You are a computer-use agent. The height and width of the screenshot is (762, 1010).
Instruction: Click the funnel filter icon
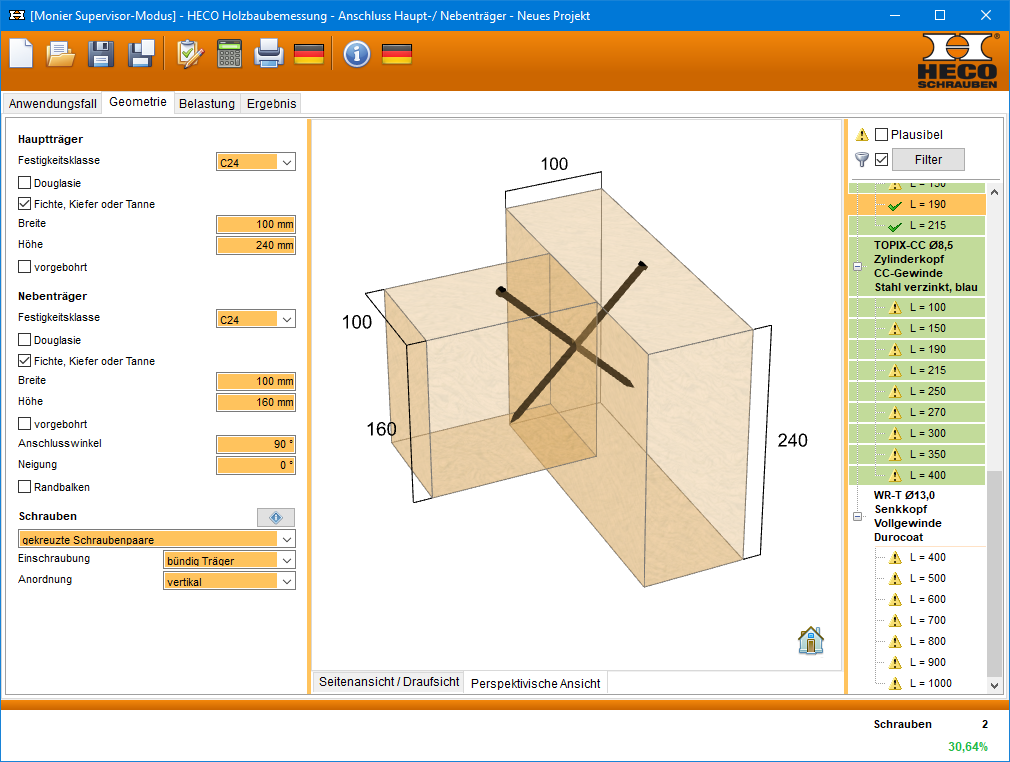861,159
